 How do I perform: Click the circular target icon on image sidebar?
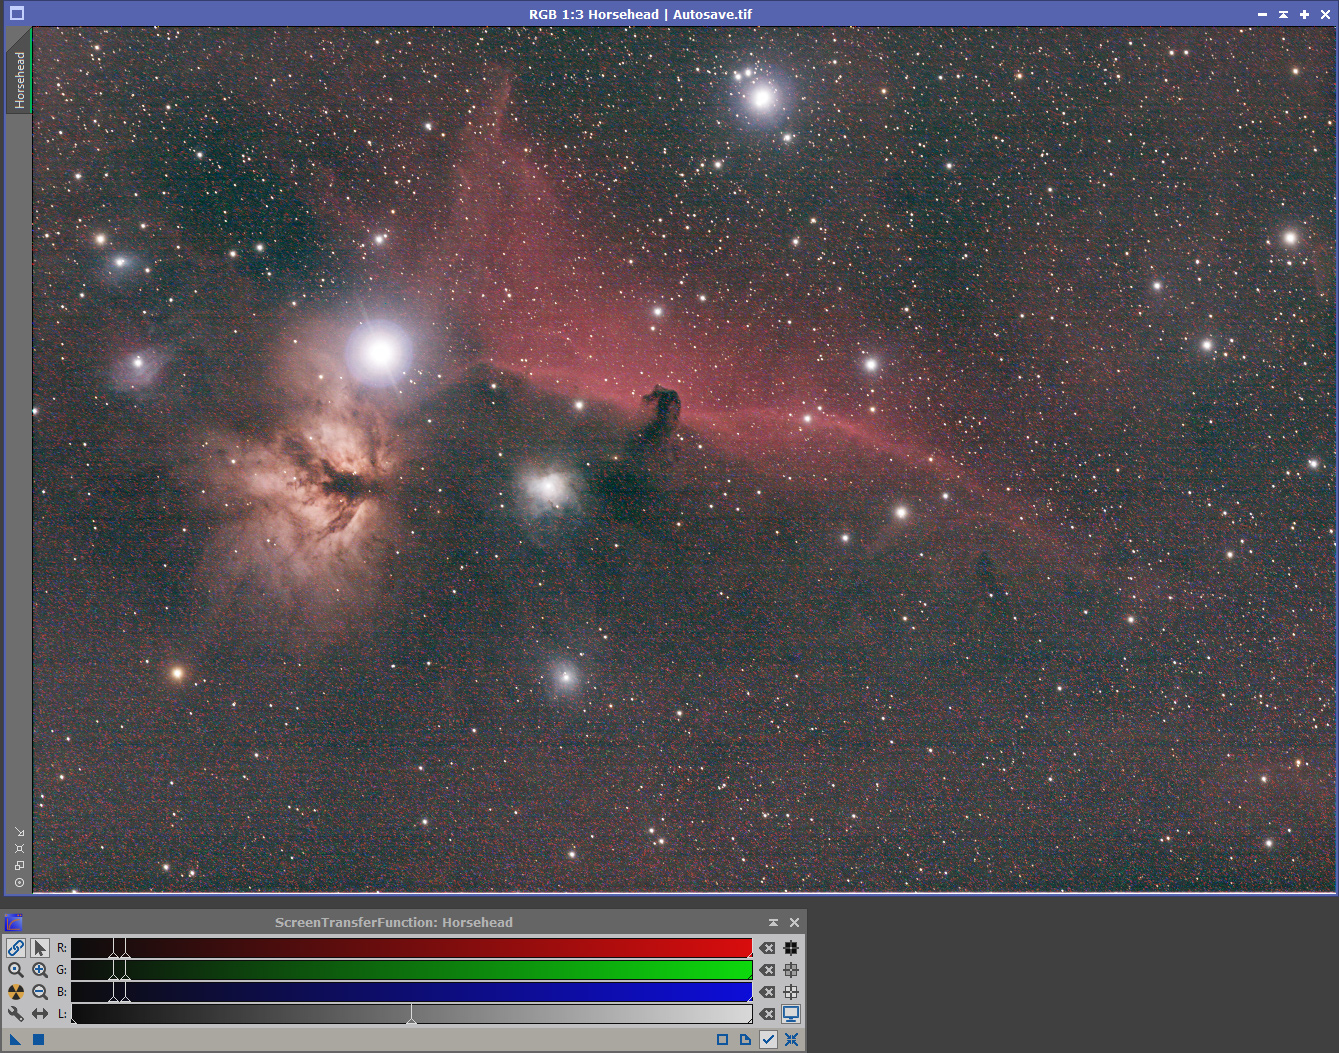click(x=19, y=883)
